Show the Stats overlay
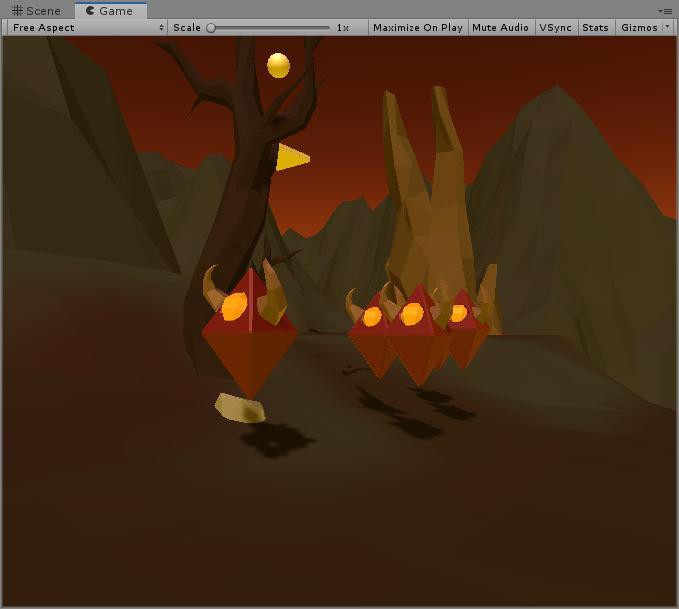 595,28
